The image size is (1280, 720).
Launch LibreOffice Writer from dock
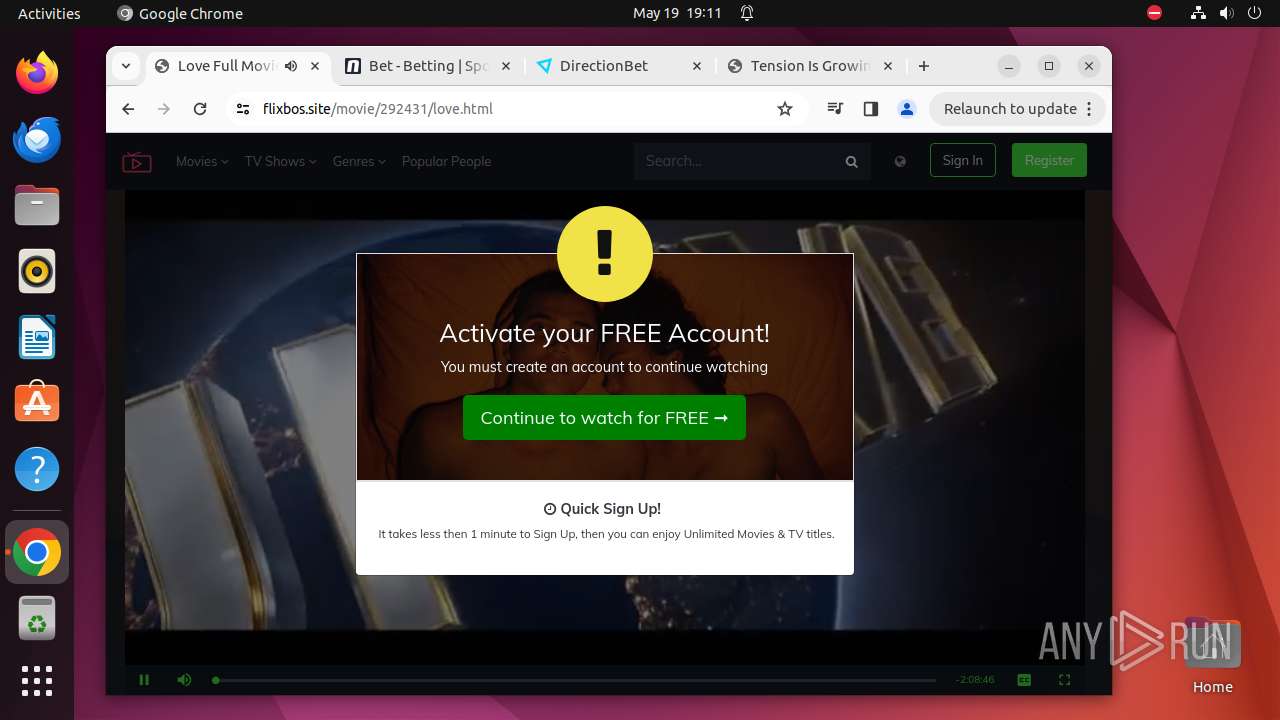point(37,337)
